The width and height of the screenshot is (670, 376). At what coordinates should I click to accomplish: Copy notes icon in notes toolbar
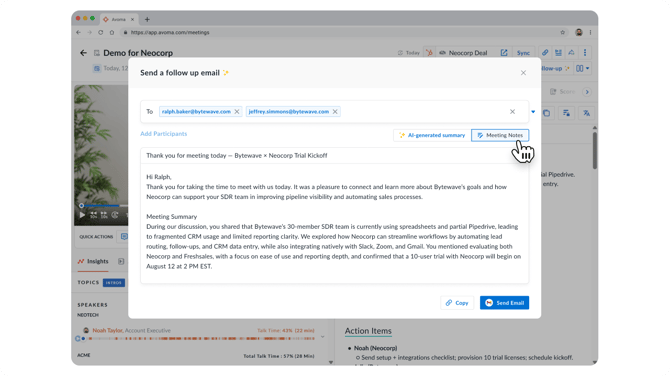pos(547,113)
